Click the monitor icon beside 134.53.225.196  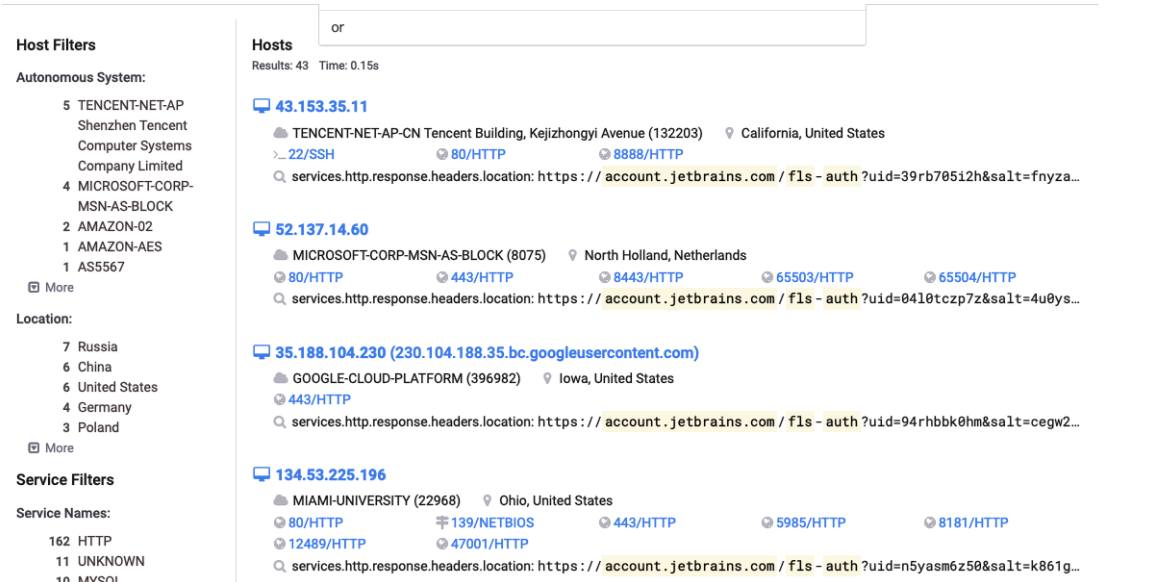(x=262, y=474)
